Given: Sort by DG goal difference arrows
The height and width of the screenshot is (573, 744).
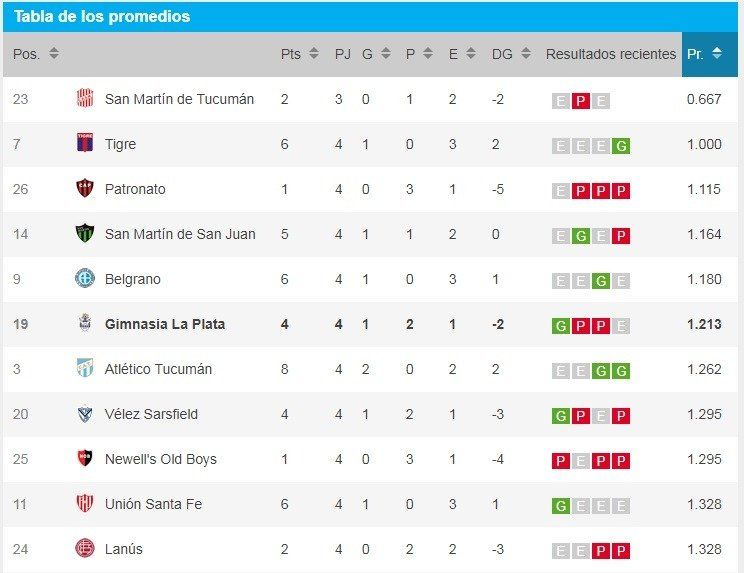Looking at the screenshot, I should tap(526, 53).
